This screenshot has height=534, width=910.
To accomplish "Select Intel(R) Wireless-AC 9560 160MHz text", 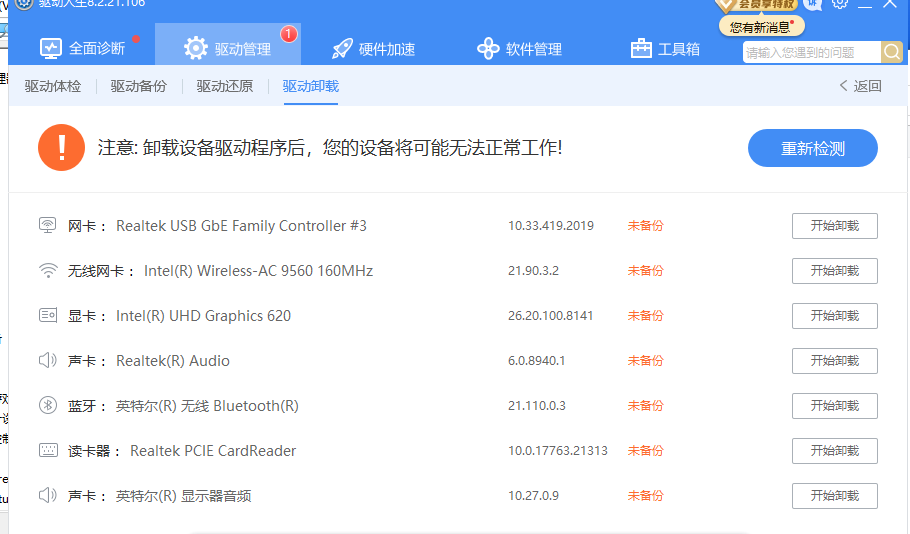I will [x=258, y=271].
